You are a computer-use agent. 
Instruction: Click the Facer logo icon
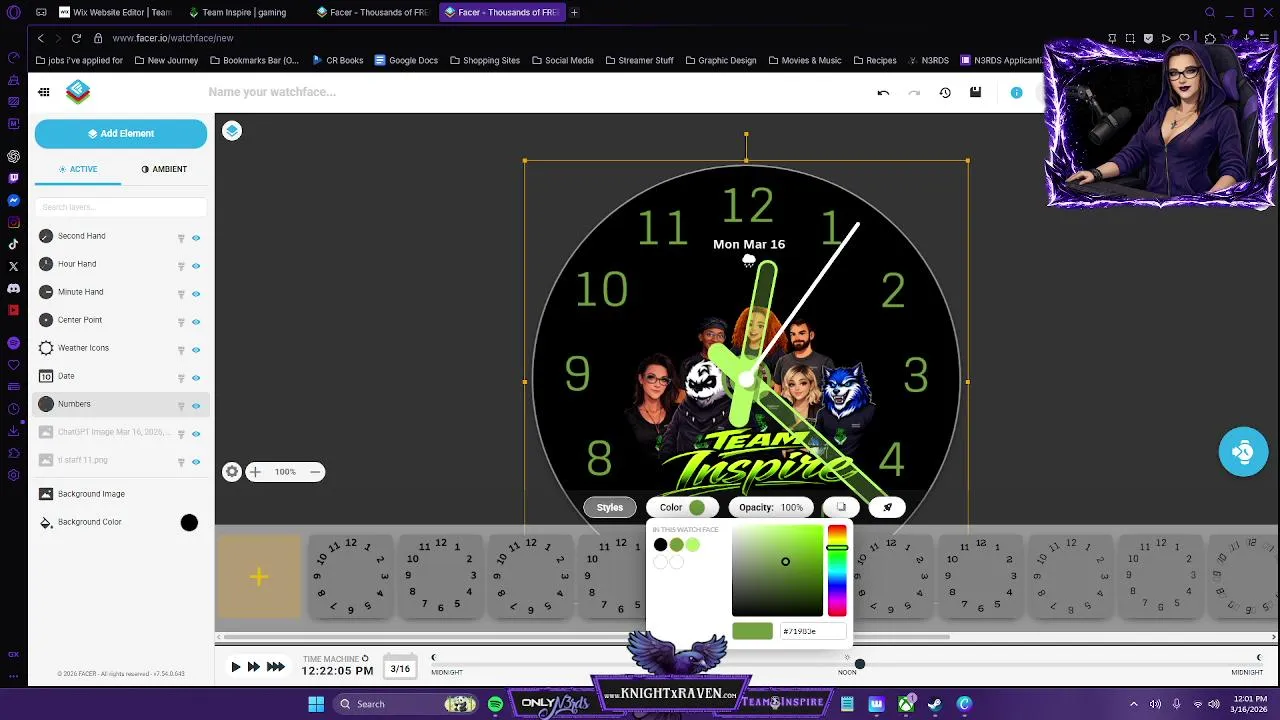pos(78,92)
